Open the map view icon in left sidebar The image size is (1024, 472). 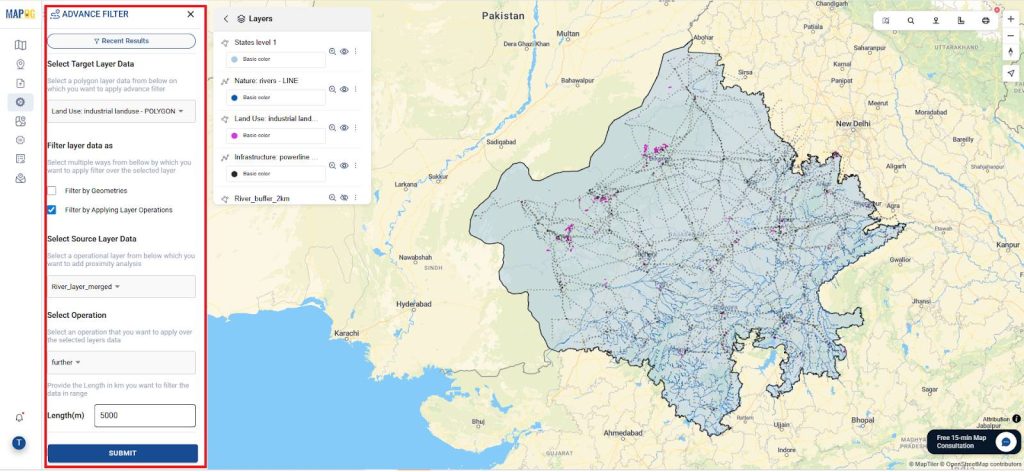(x=20, y=45)
